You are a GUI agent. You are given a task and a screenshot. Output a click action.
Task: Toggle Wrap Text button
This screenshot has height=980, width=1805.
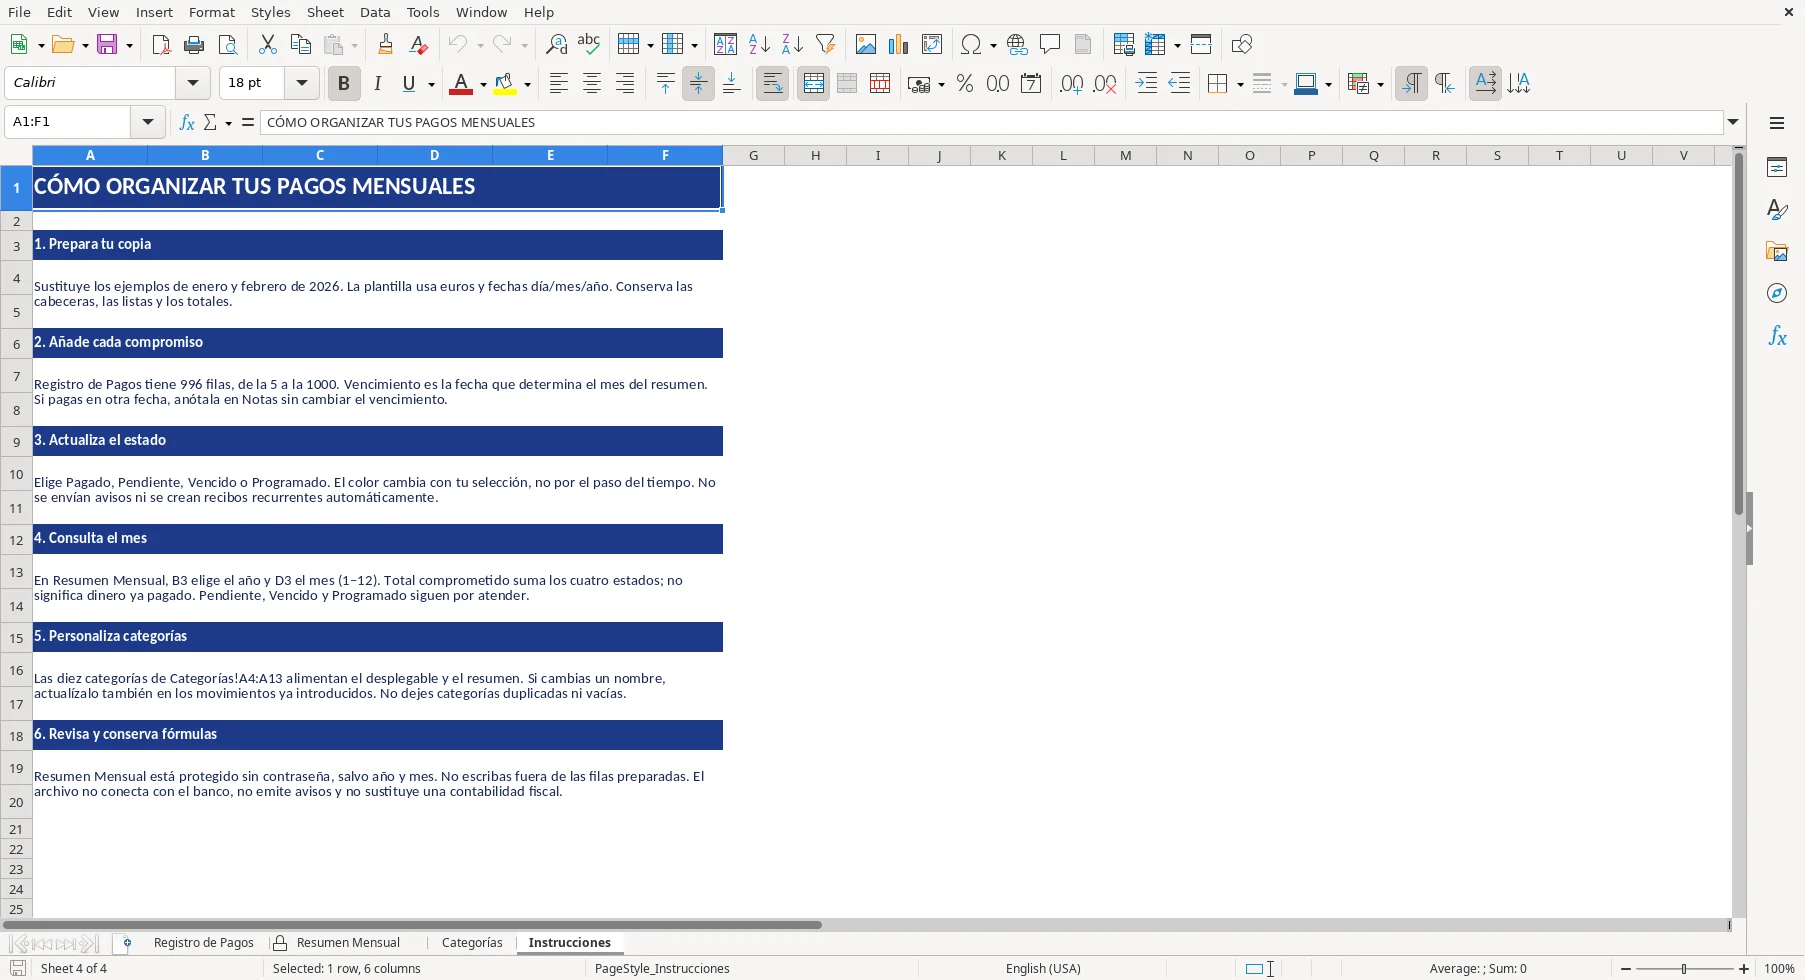click(773, 84)
